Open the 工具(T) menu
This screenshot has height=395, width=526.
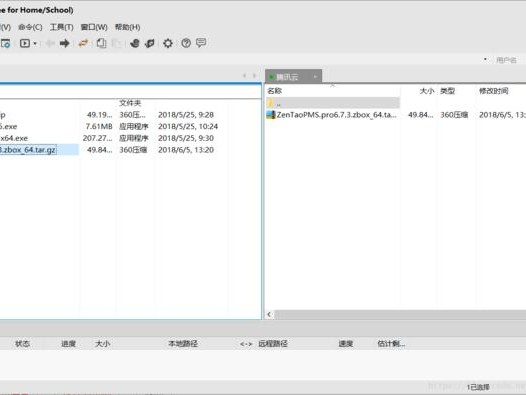pos(61,27)
